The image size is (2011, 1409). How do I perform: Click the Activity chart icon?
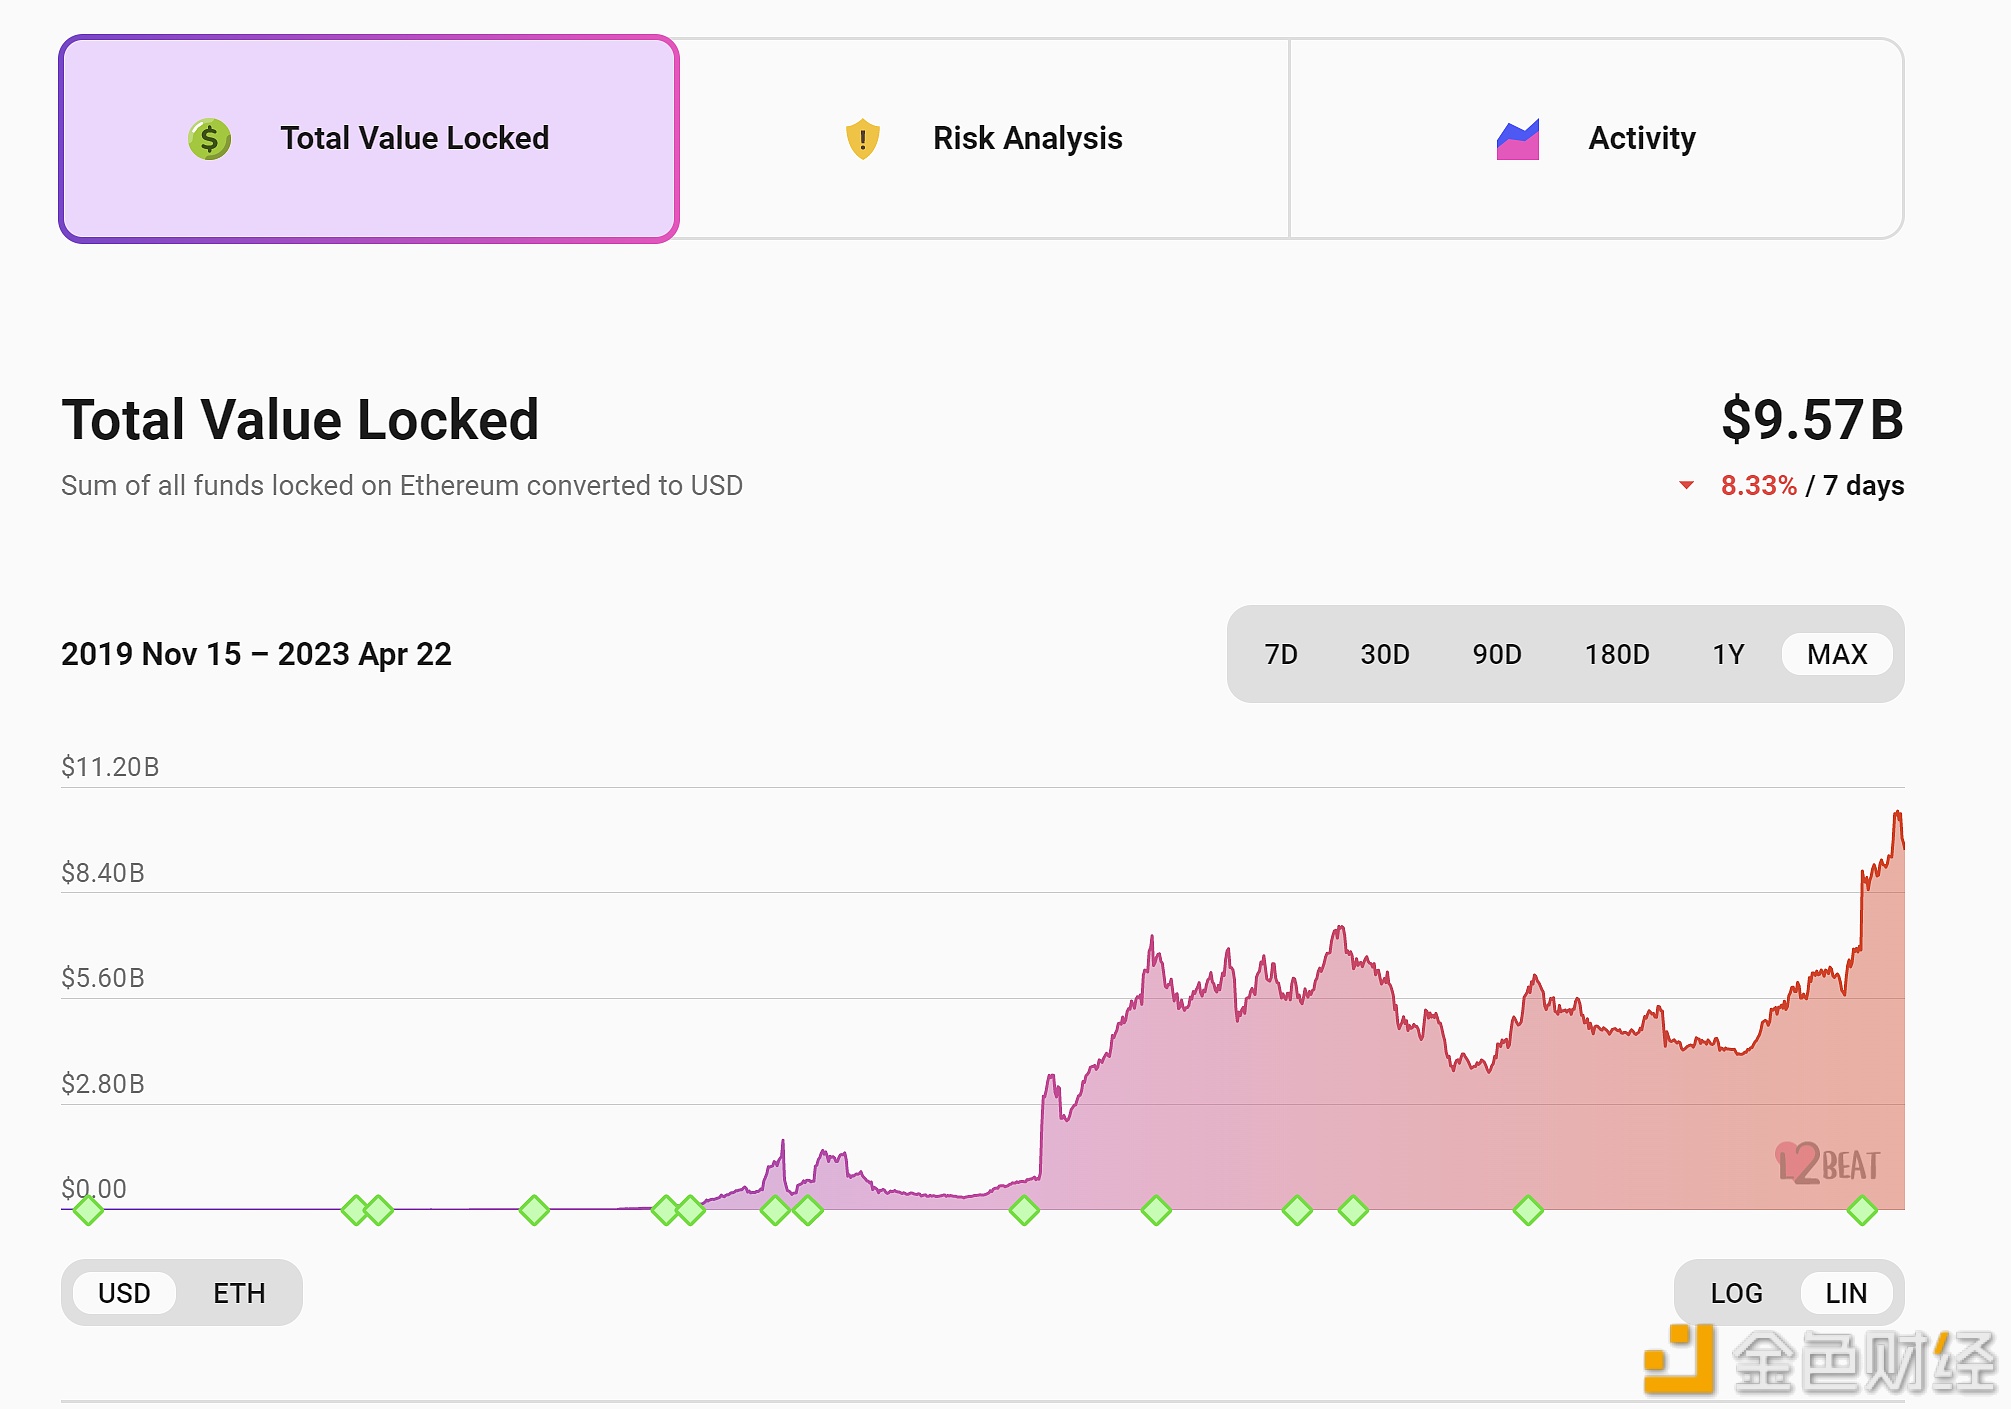[1517, 138]
